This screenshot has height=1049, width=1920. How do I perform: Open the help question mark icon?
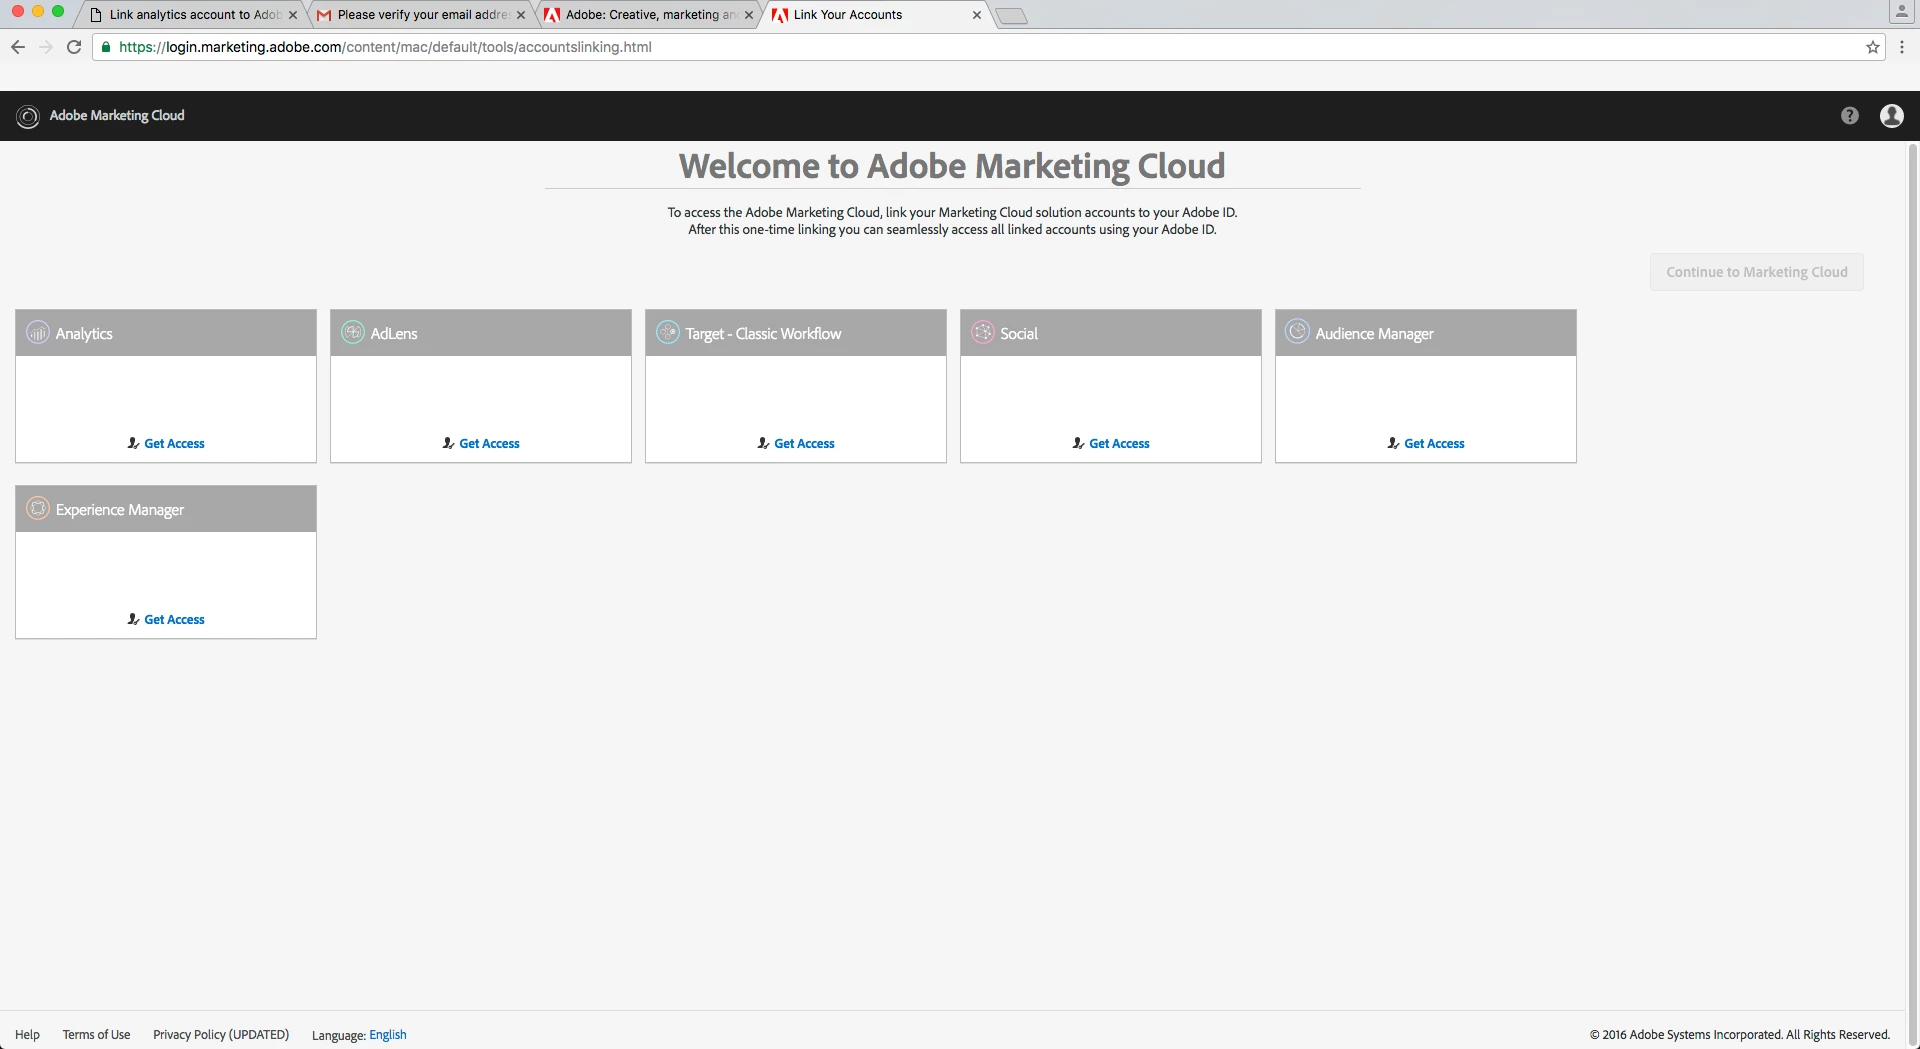1850,116
